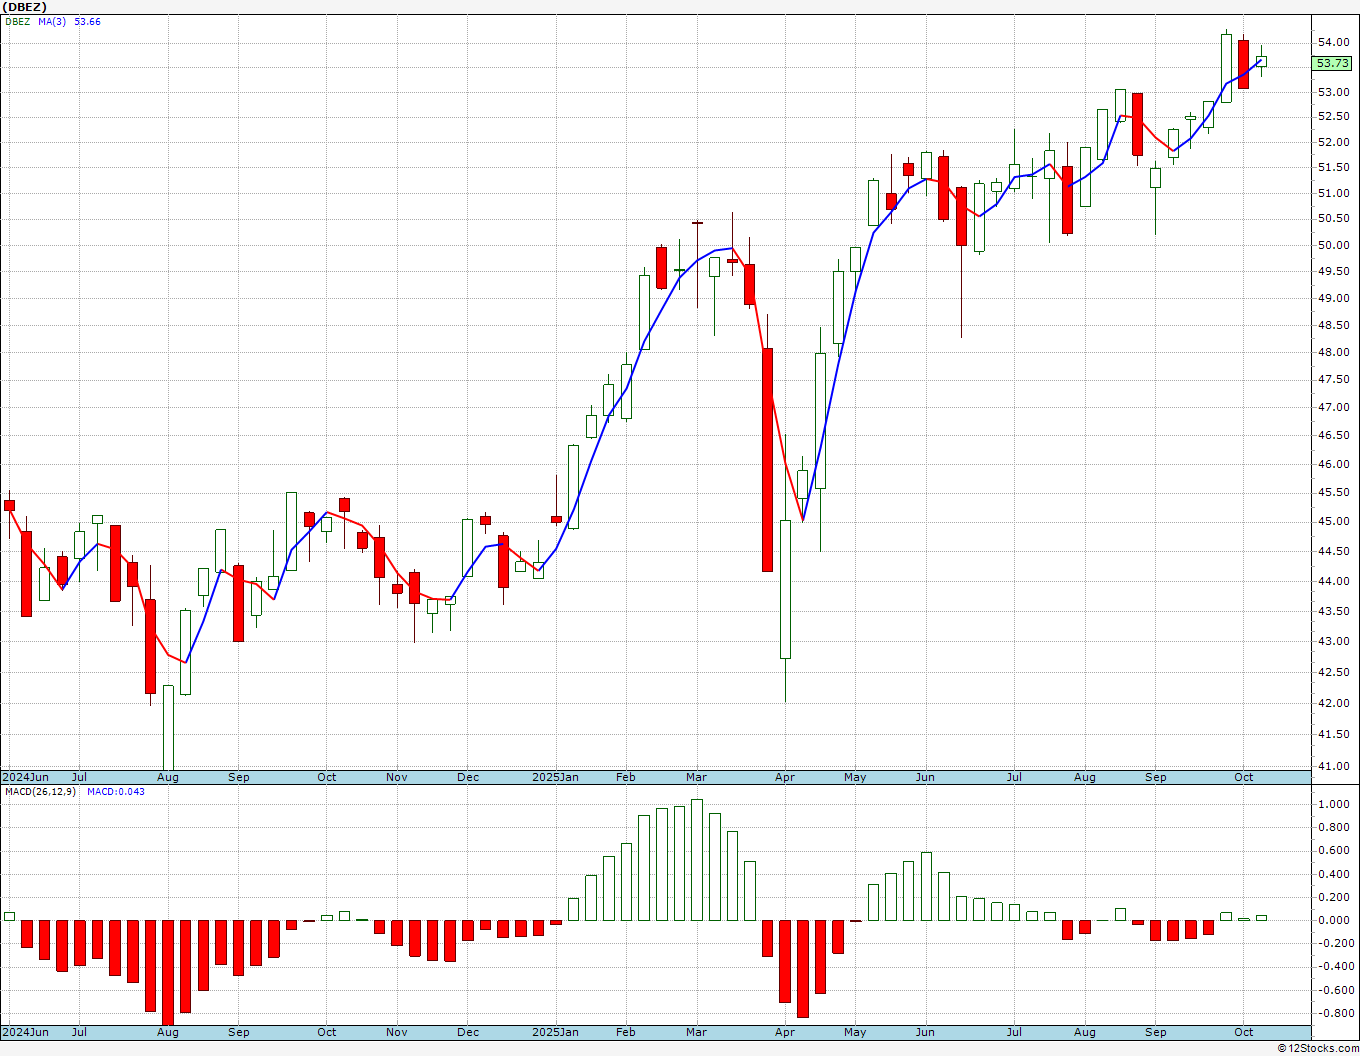
Task: Click Apr on the price chart date axis
Action: [x=785, y=777]
